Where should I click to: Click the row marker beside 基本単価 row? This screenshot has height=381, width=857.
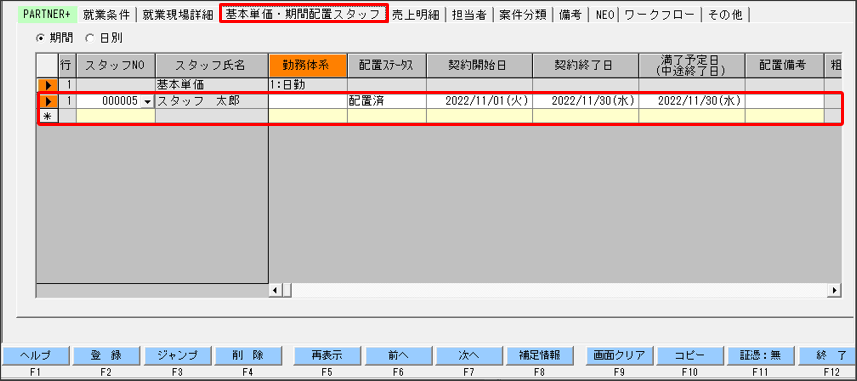tap(48, 85)
